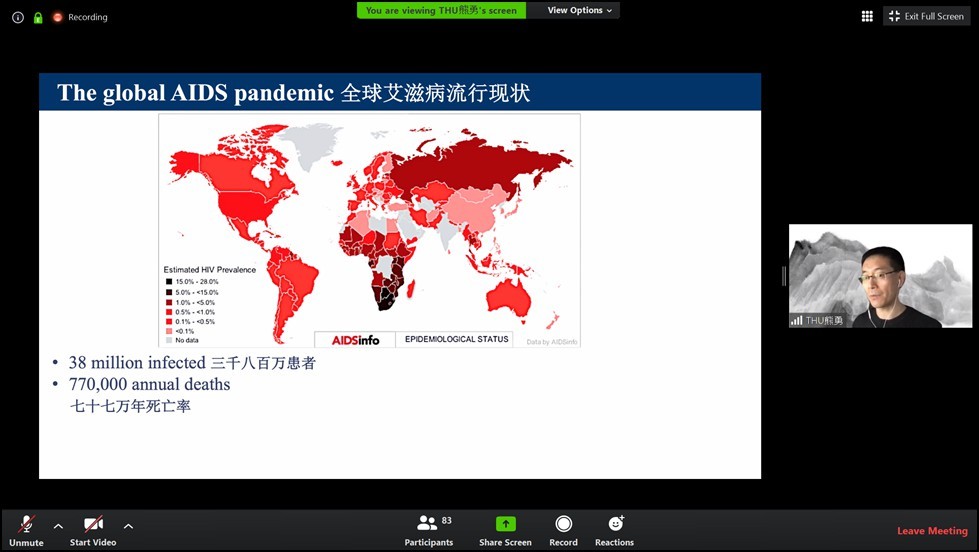
Task: Switch layout using the grid view icon
Action: pos(867,16)
